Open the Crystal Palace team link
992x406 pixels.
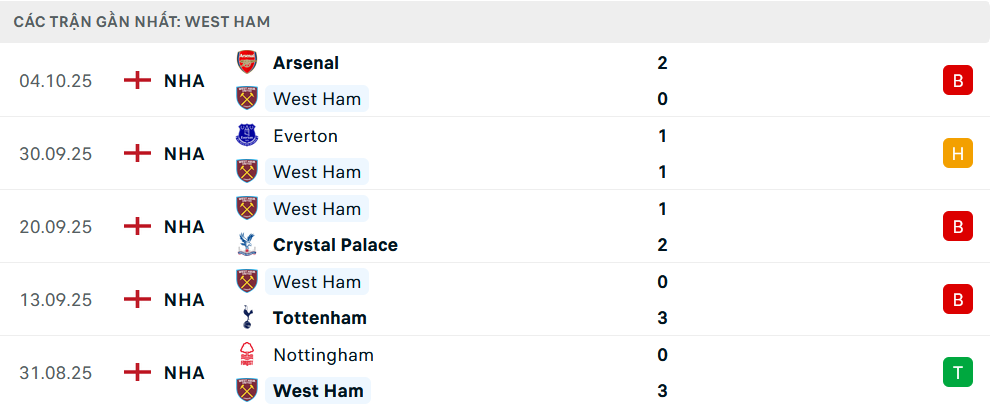[x=335, y=245]
